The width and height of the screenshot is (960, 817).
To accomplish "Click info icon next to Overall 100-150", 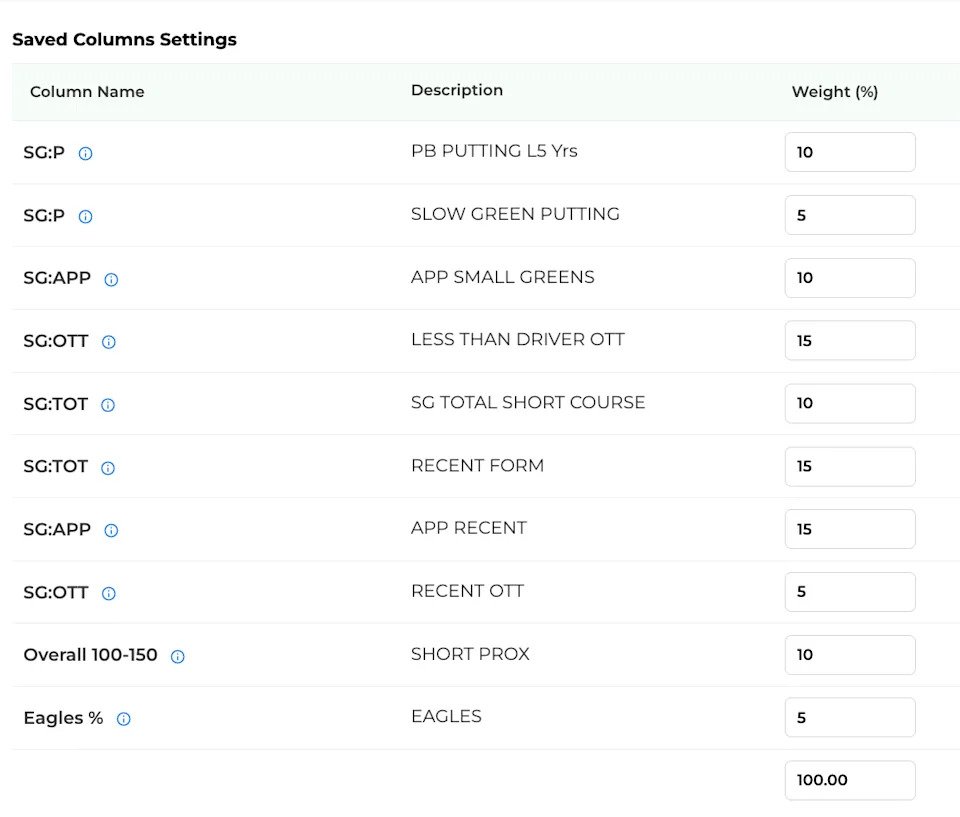I will coord(177,657).
